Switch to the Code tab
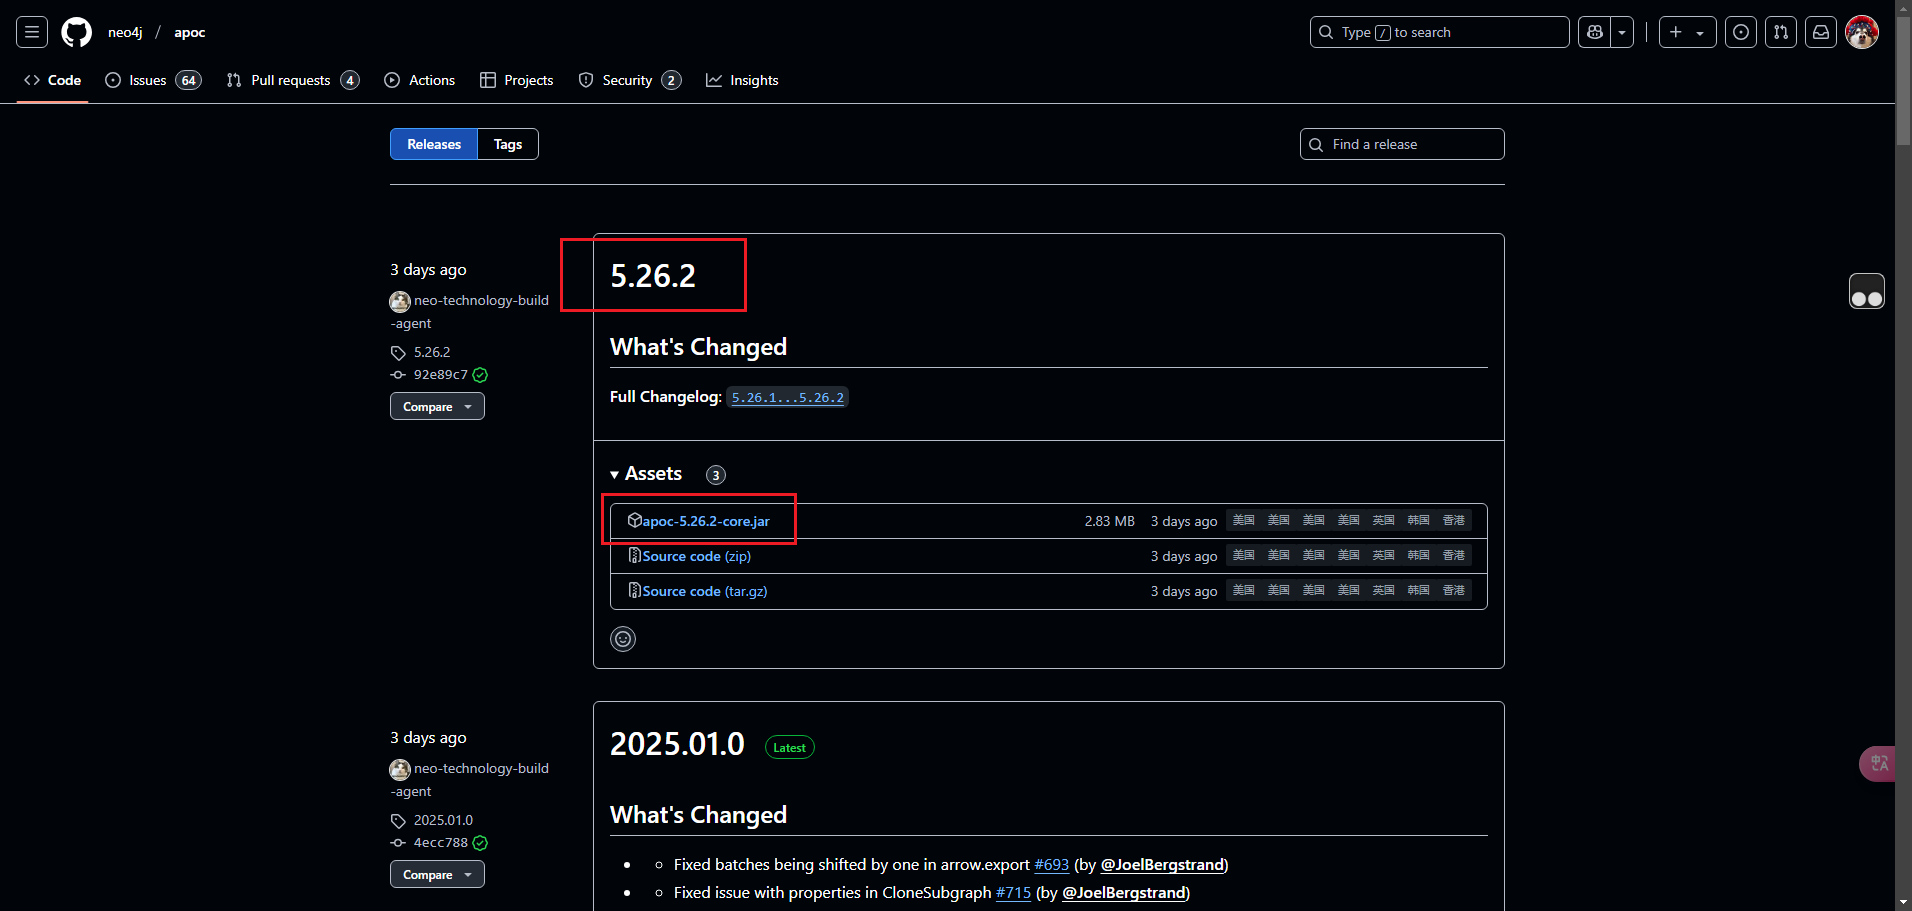 click(53, 80)
